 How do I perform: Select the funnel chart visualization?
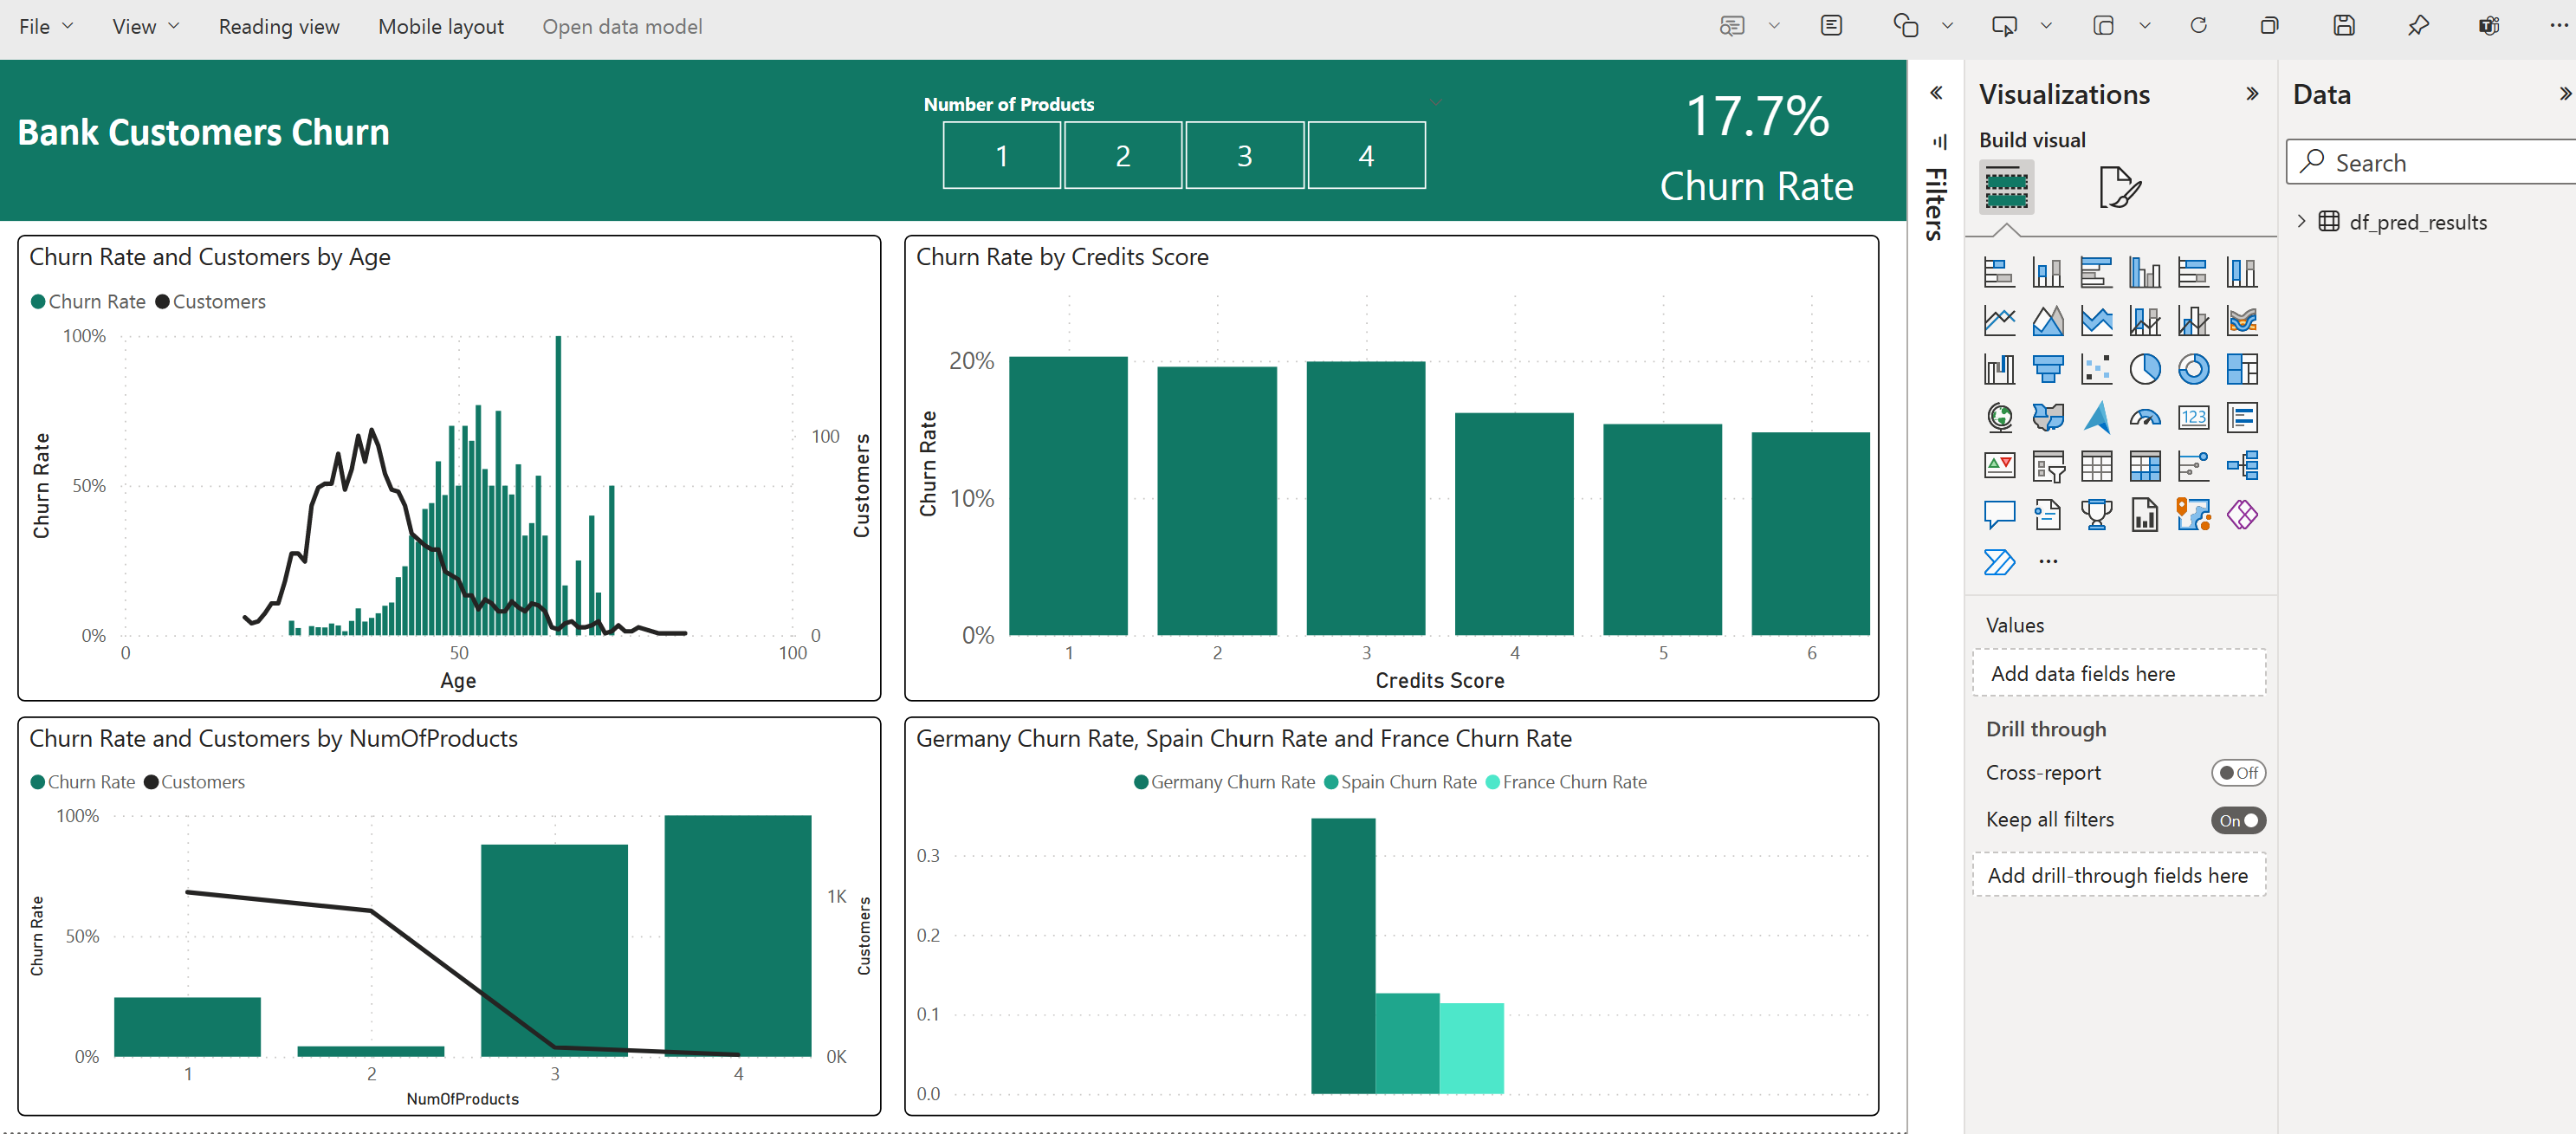(2047, 369)
